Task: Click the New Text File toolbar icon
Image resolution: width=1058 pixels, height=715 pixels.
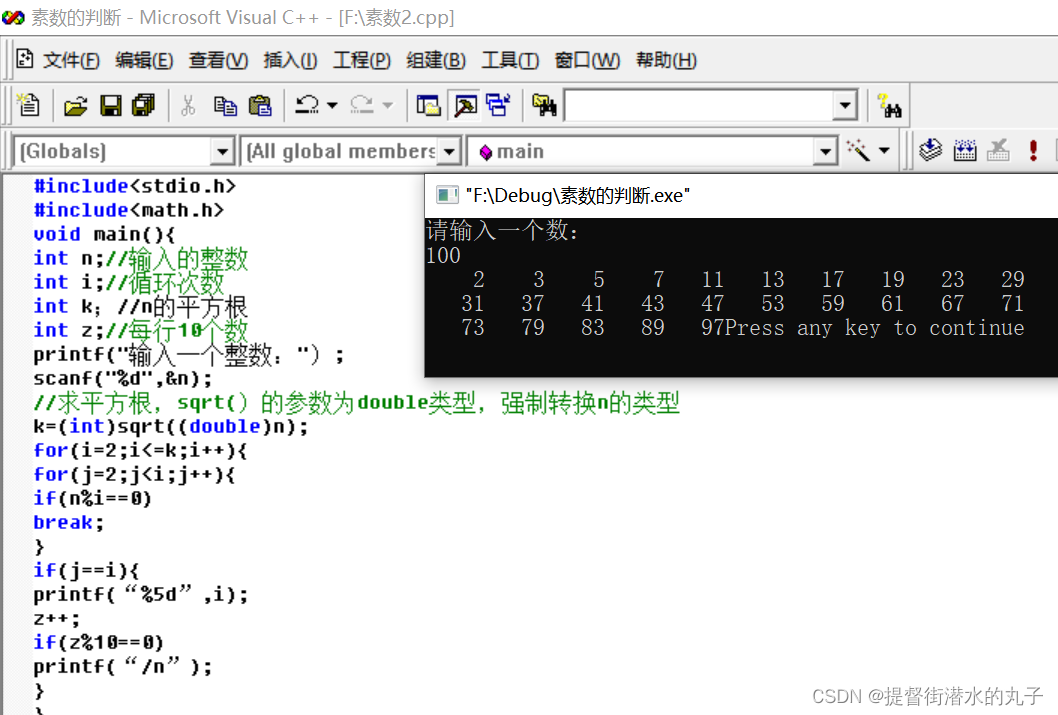Action: coord(28,105)
